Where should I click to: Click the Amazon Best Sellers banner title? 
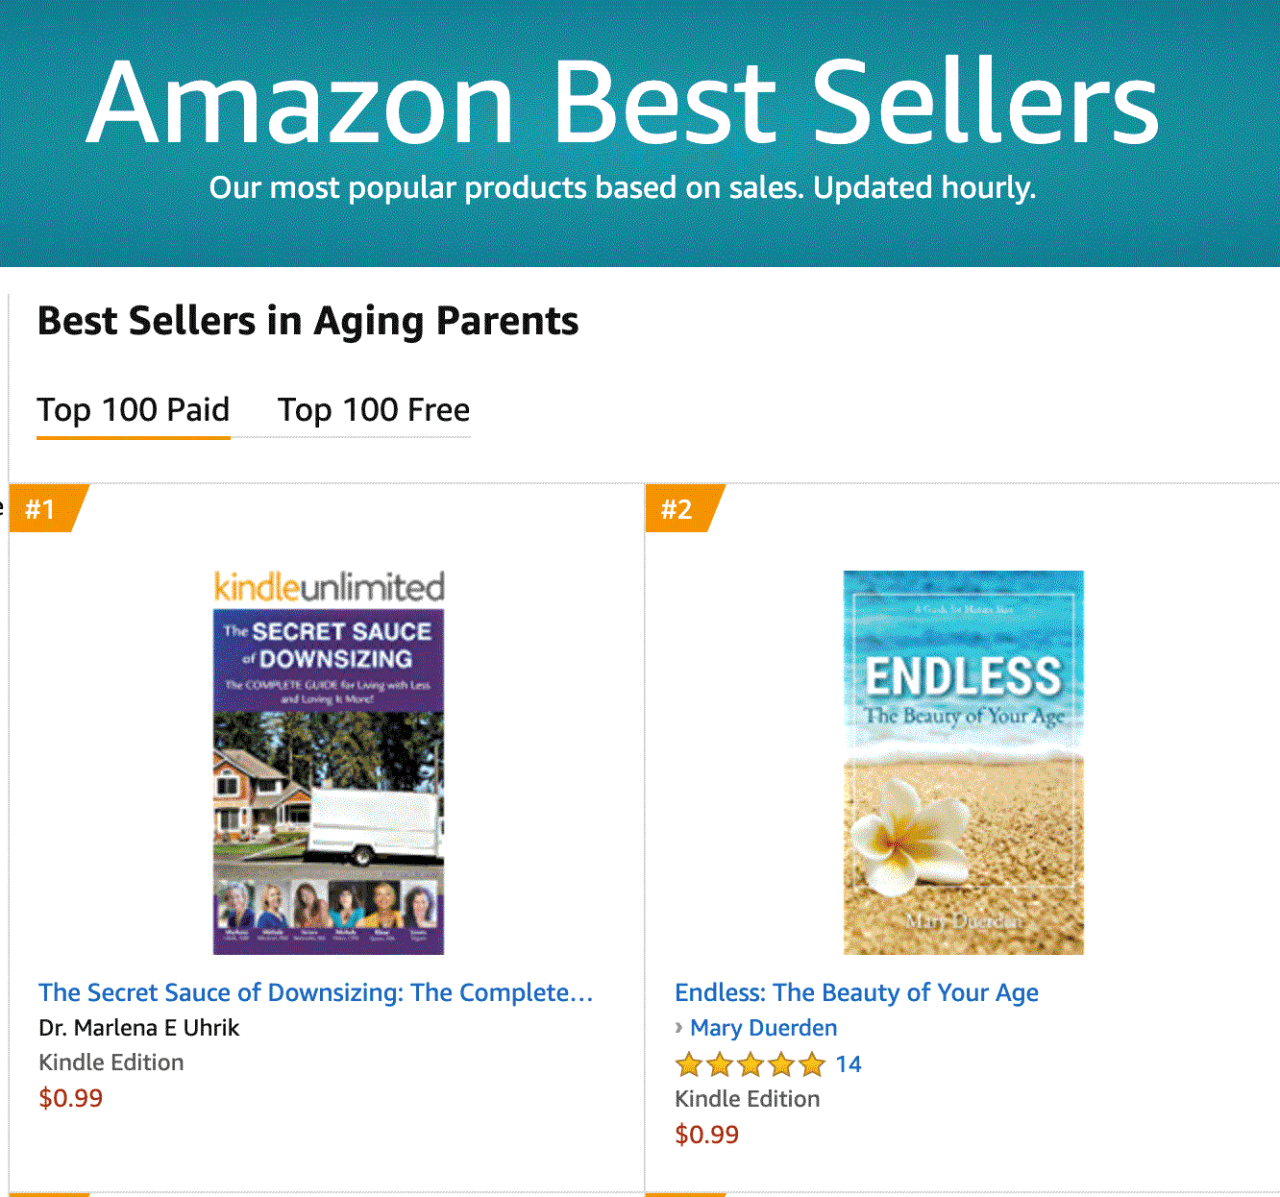pos(622,102)
